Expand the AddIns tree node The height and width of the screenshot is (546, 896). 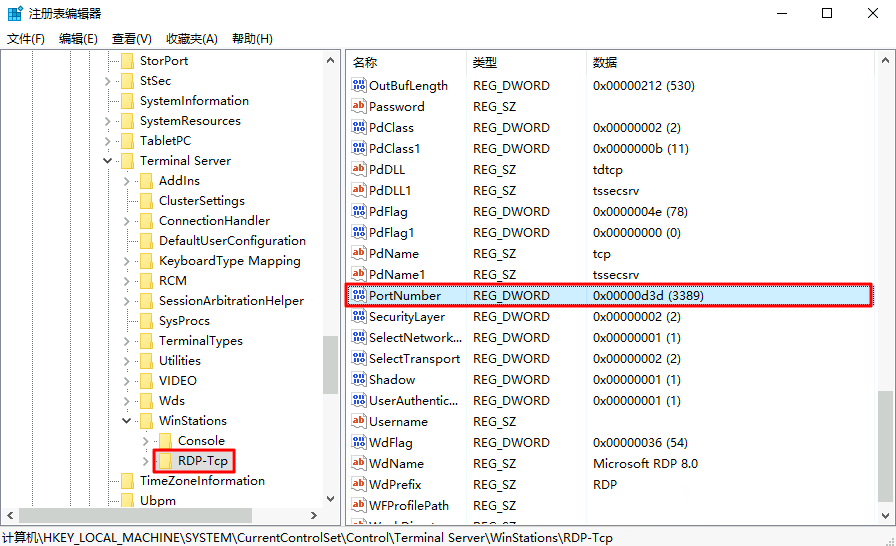pyautogui.click(x=126, y=181)
